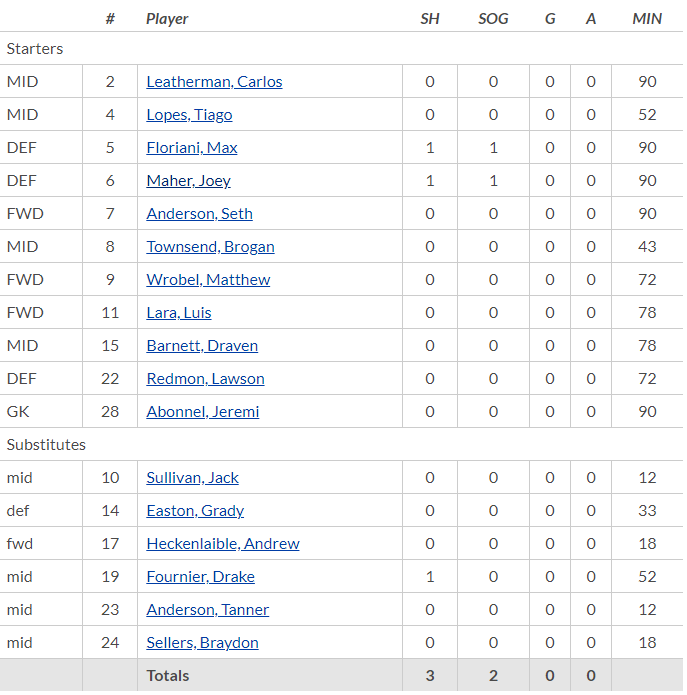Click Easton, Grady player link
Screen dimensions: 687x695
[x=195, y=511]
